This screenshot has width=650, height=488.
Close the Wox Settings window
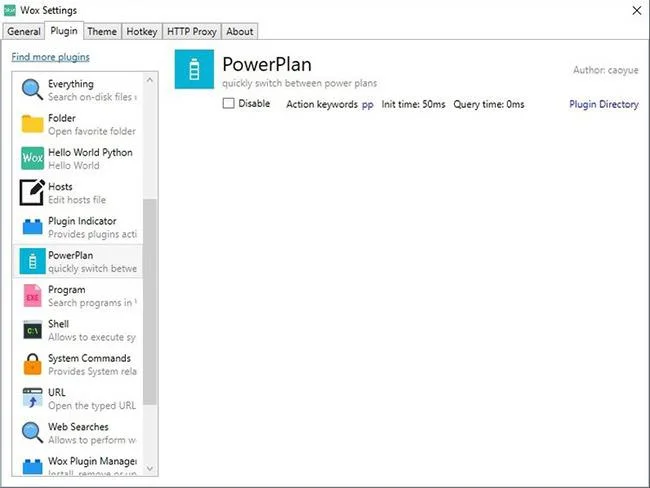(637, 10)
